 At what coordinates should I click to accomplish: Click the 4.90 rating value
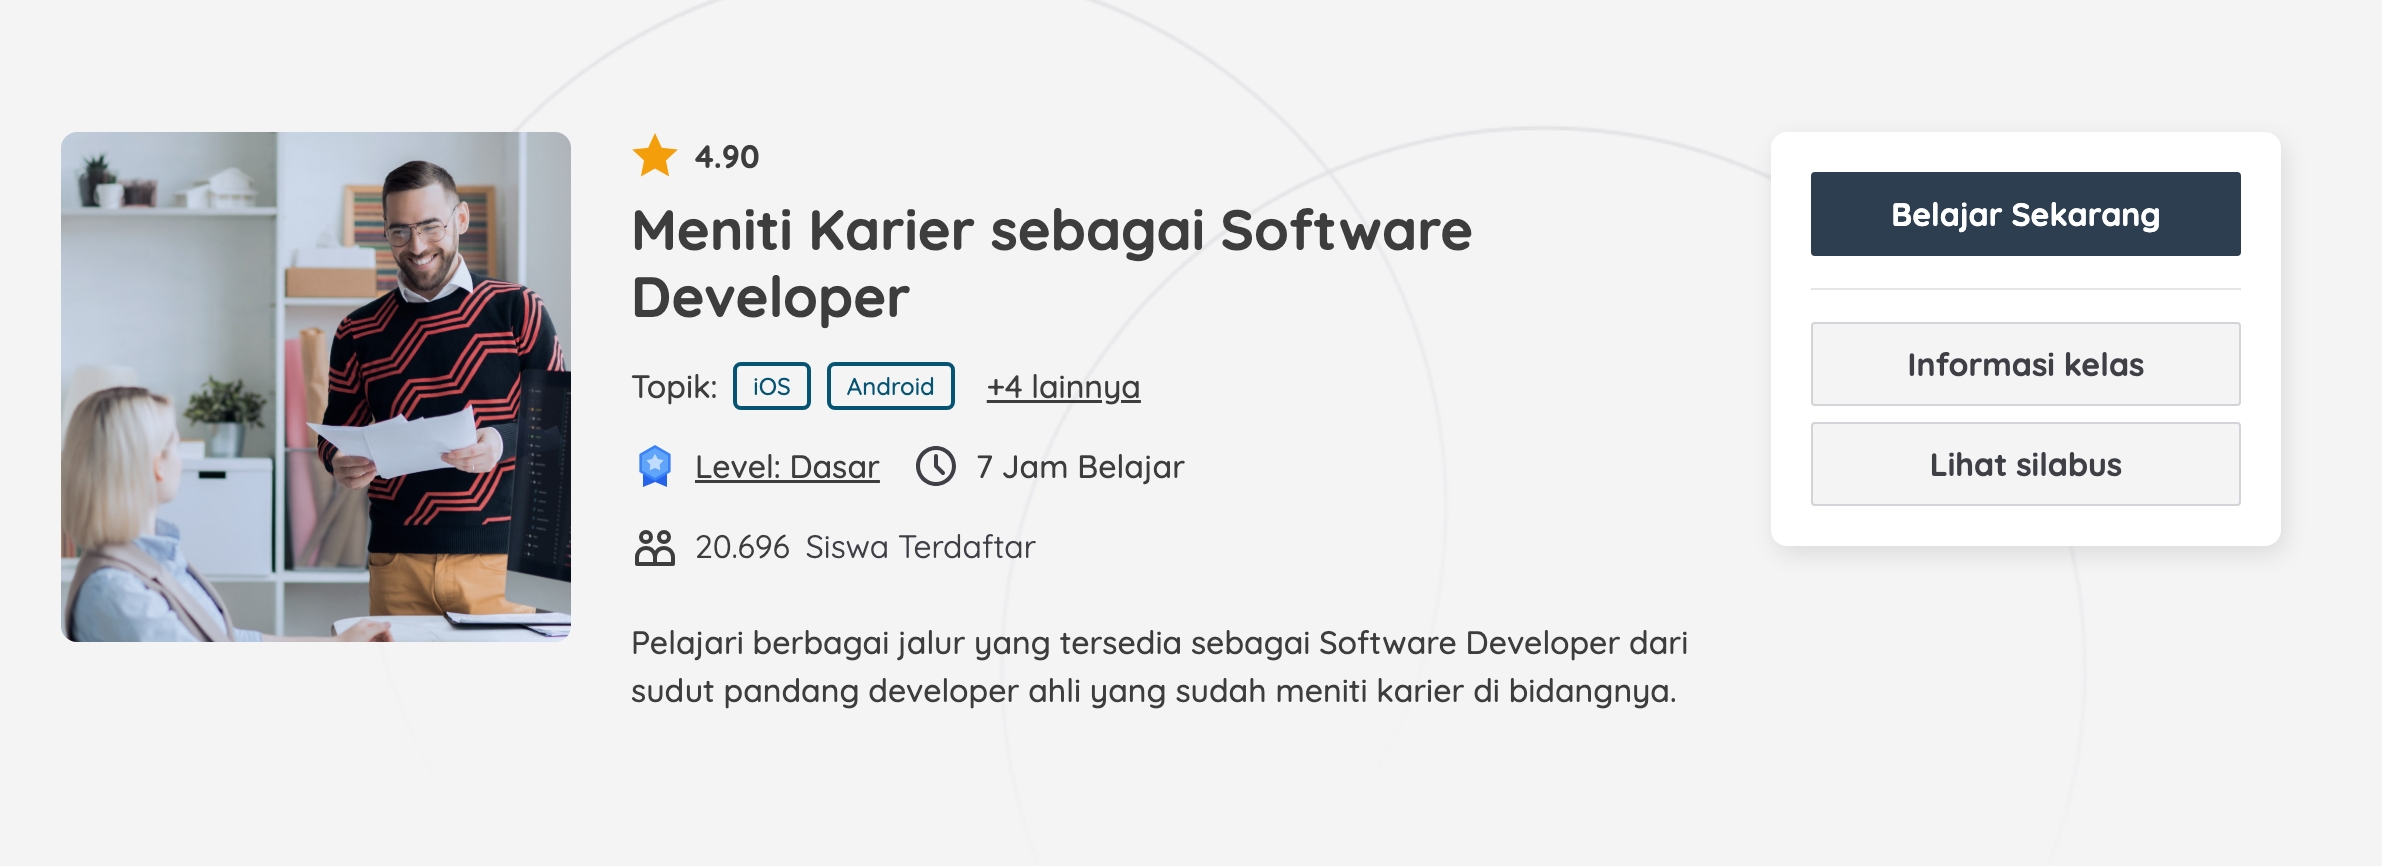[727, 157]
